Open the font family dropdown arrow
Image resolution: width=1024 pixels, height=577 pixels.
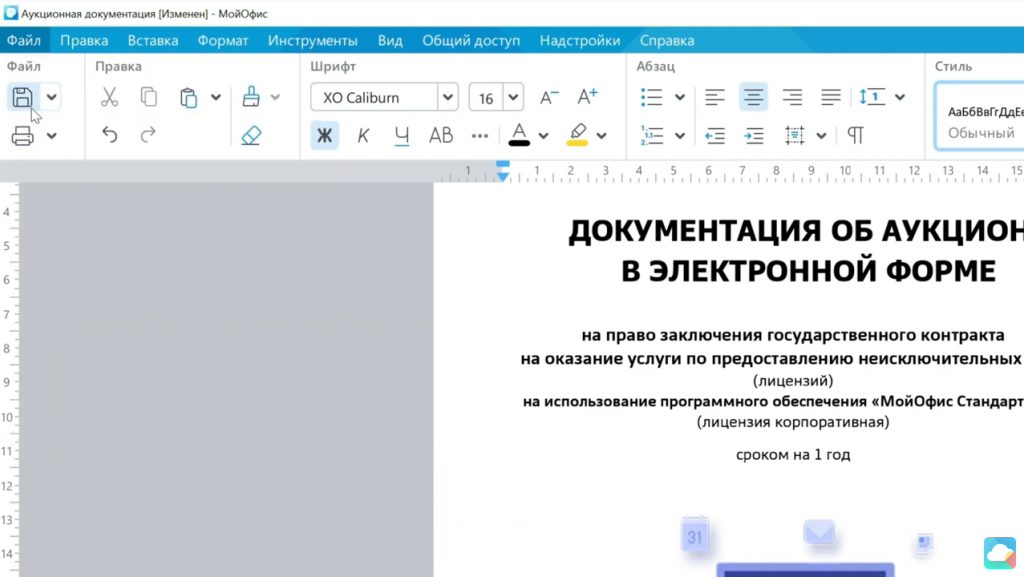448,97
